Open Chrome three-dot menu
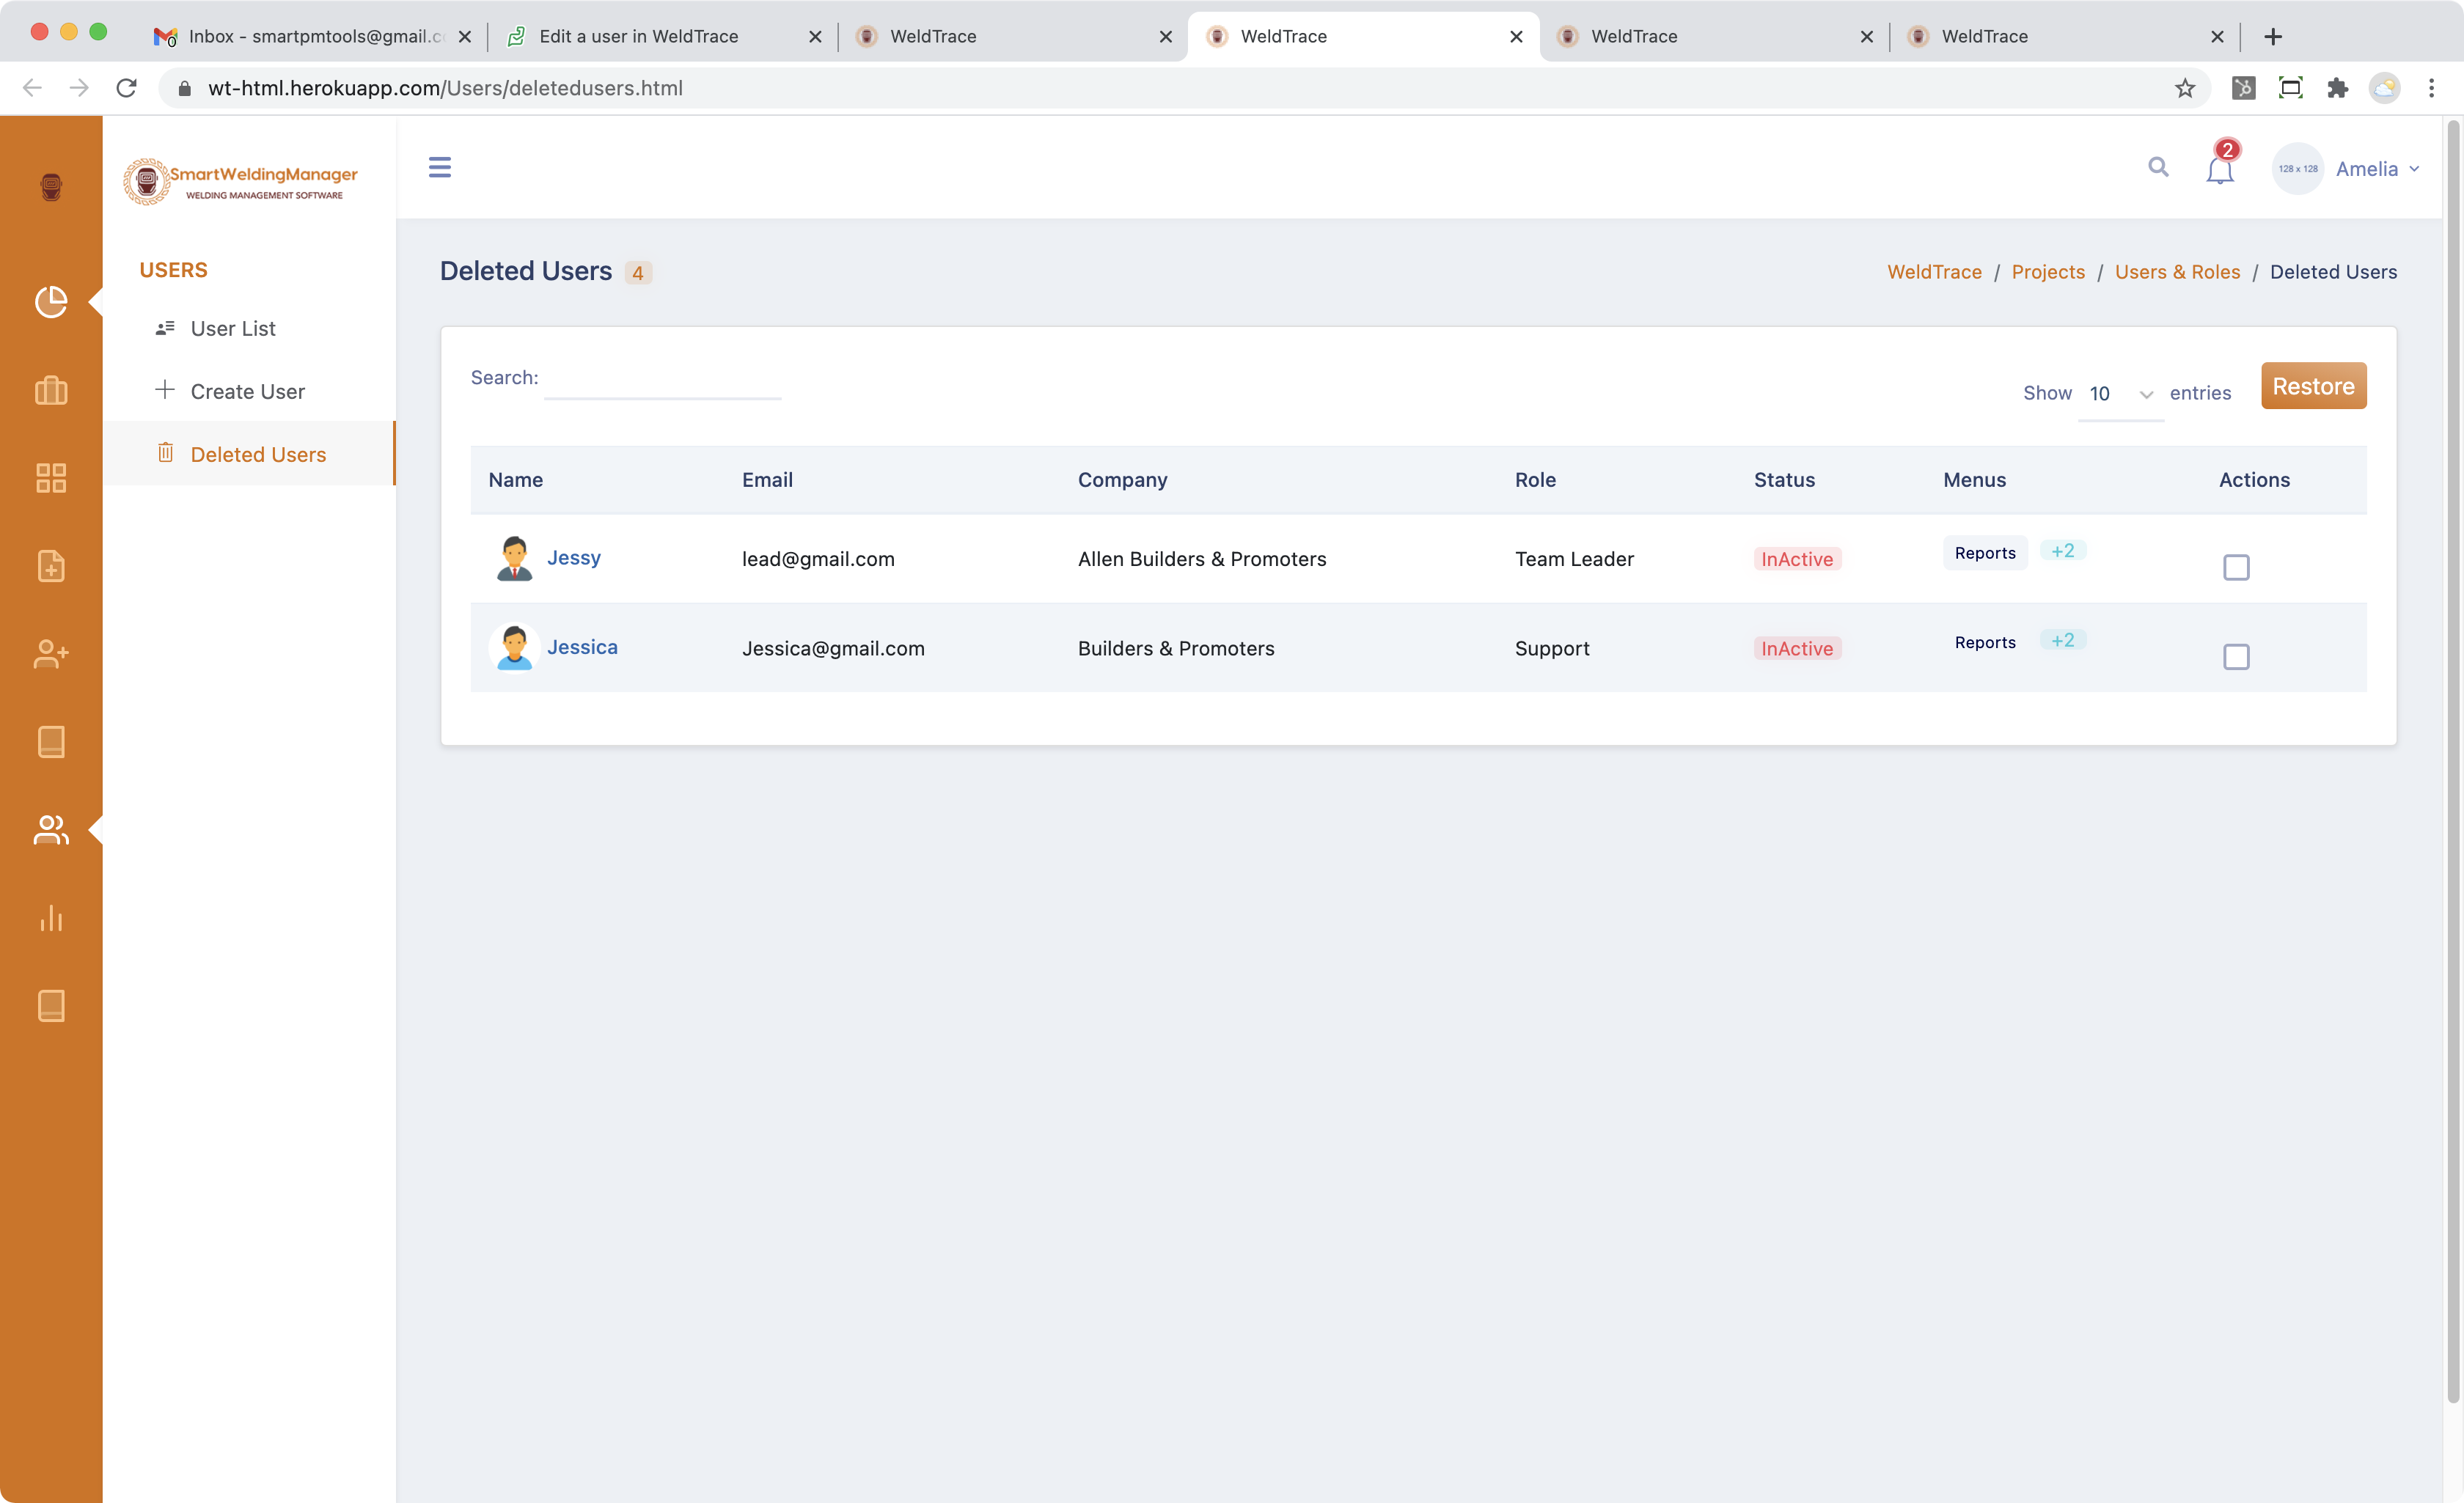The height and width of the screenshot is (1503, 2464). [2431, 88]
